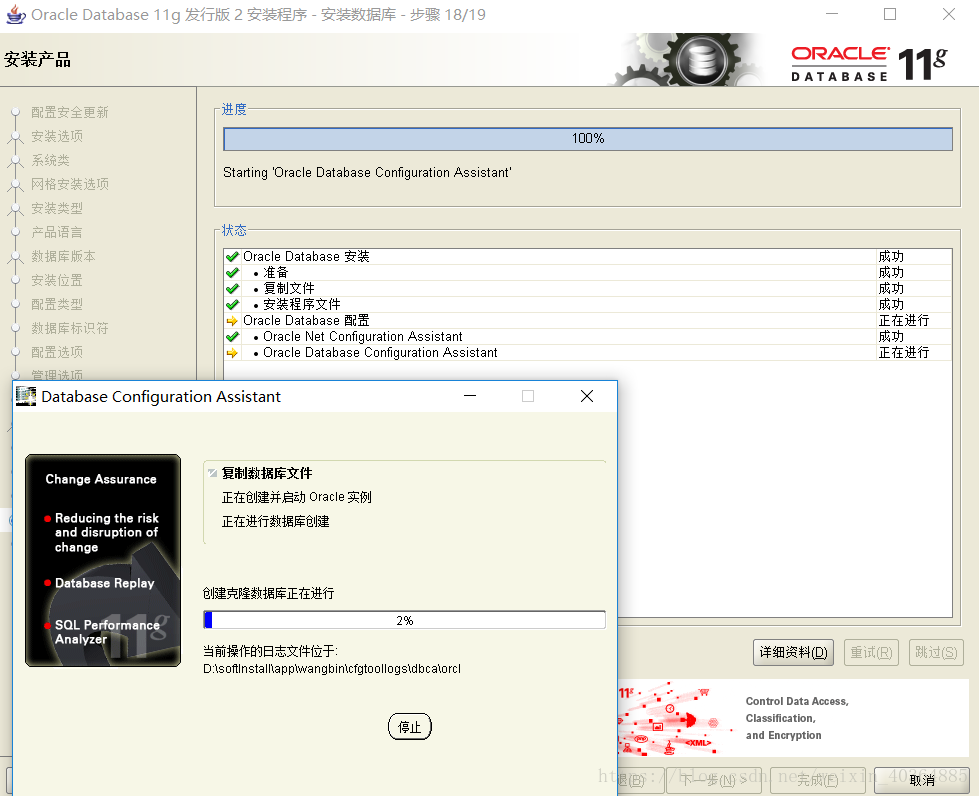Click the 100% installer progress bar
This screenshot has height=796, width=979.
coord(588,139)
